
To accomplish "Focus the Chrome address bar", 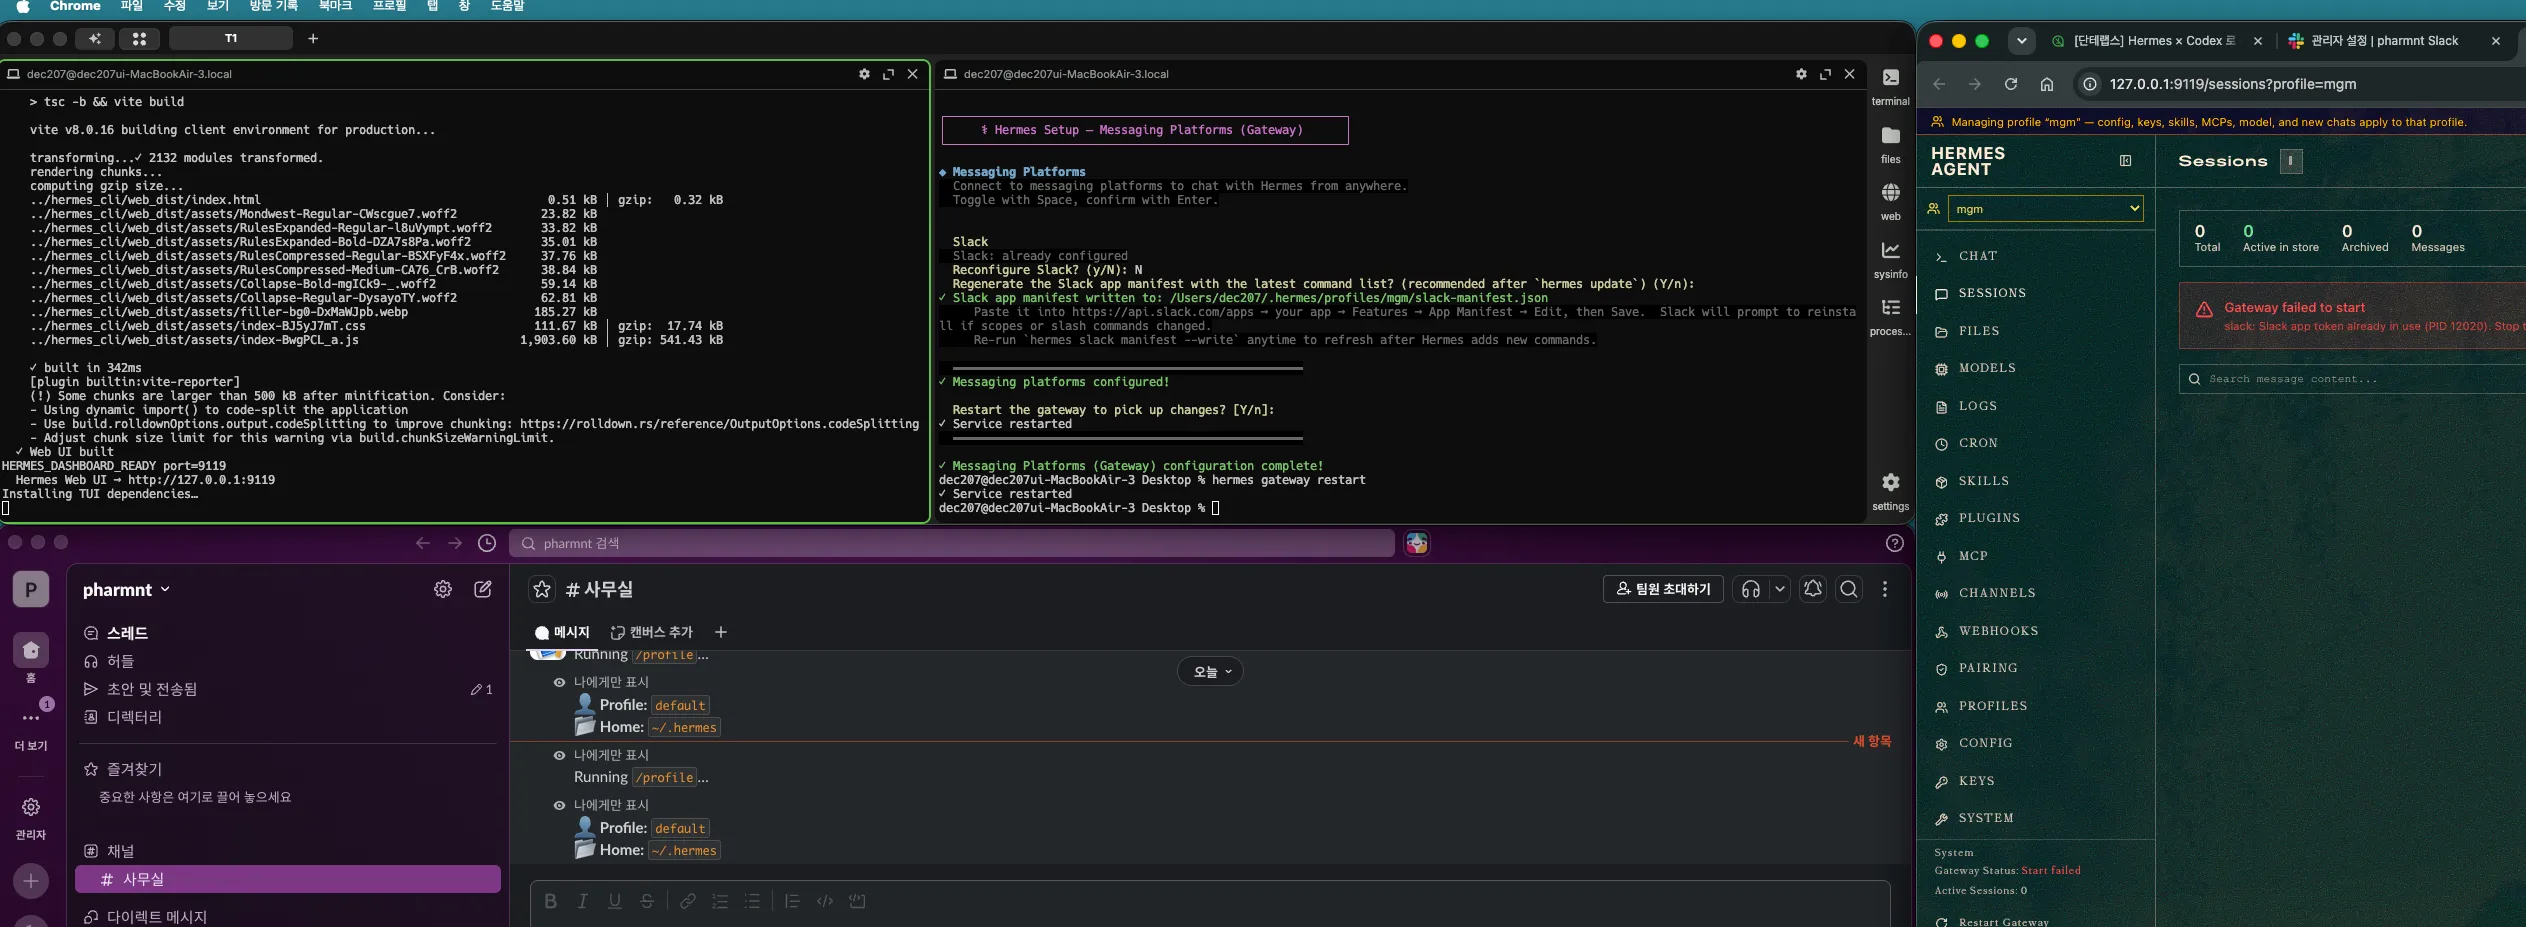I will pyautogui.click(x=2300, y=84).
